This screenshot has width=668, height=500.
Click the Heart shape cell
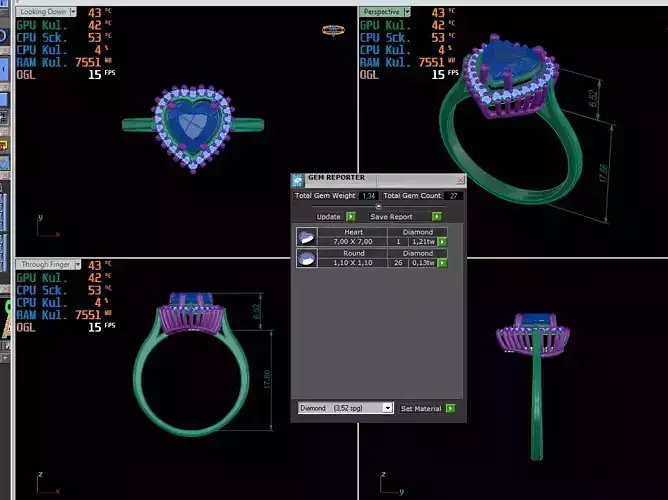click(x=353, y=232)
